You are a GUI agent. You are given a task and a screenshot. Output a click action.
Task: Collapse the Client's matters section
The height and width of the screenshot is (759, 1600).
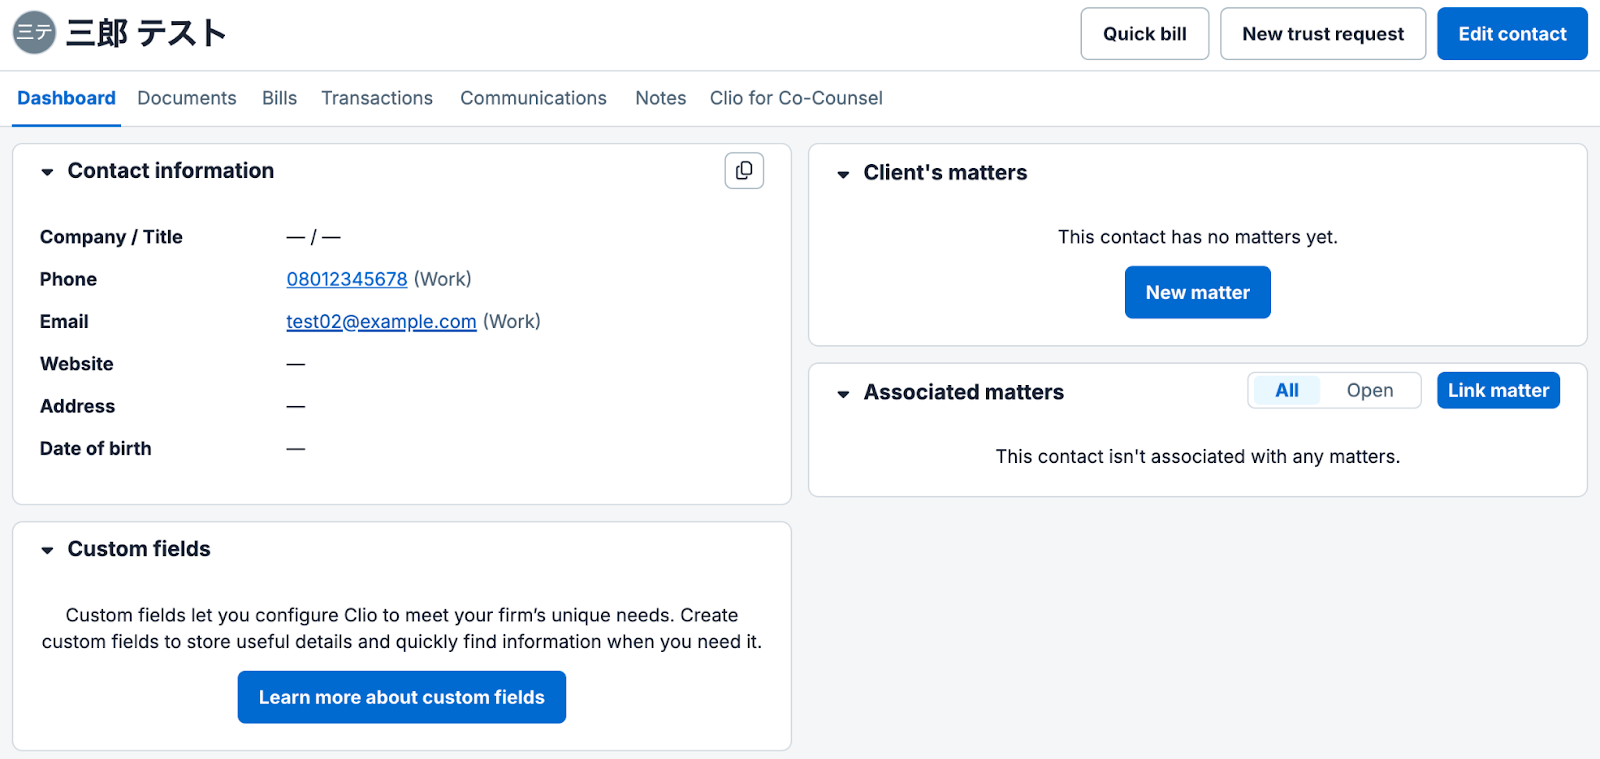[843, 174]
